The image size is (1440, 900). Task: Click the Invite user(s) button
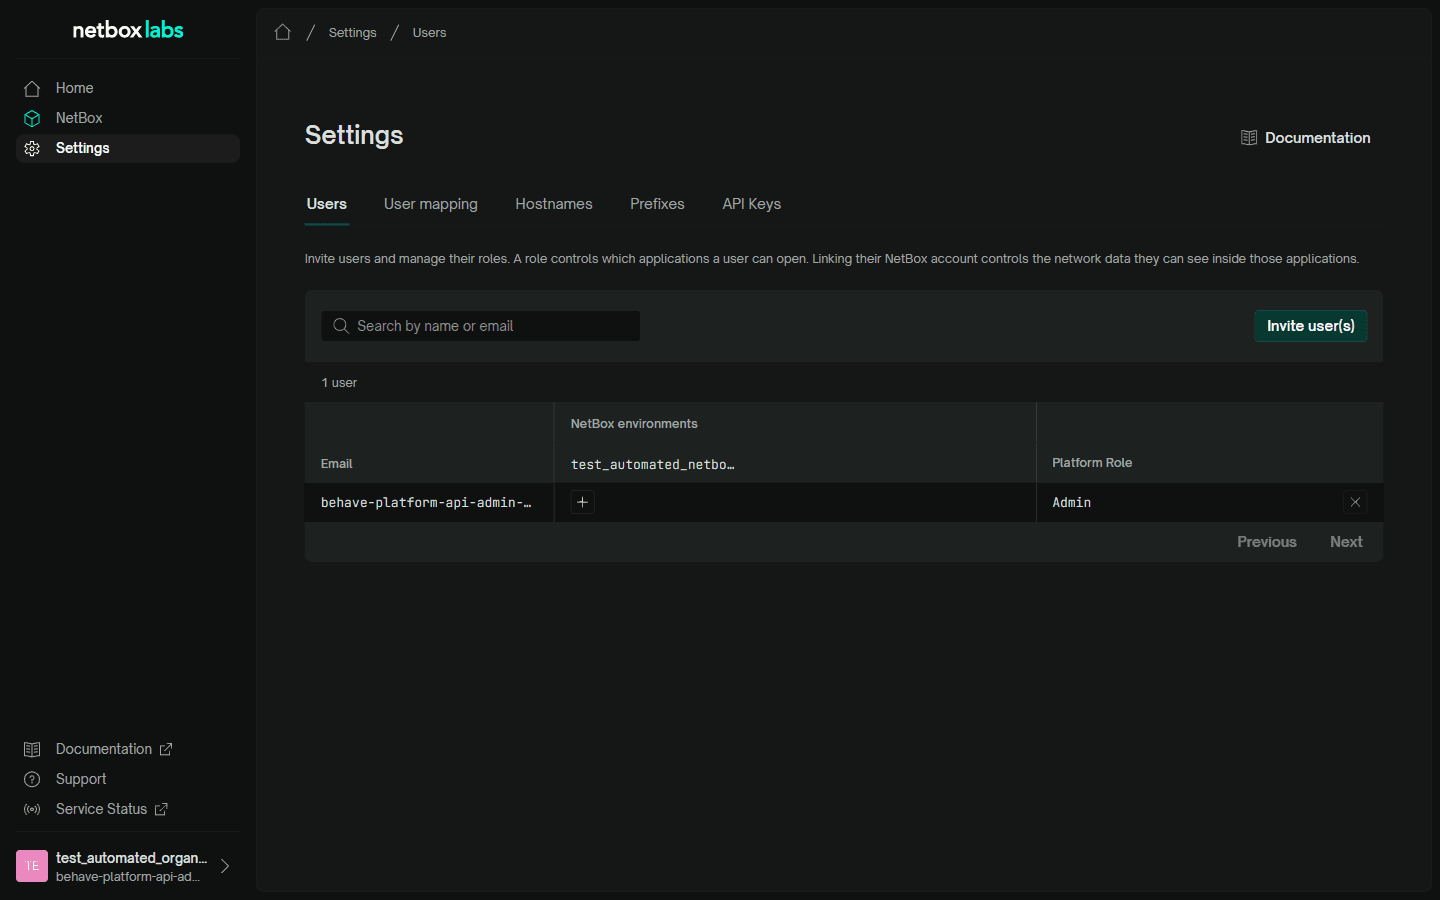(x=1311, y=326)
